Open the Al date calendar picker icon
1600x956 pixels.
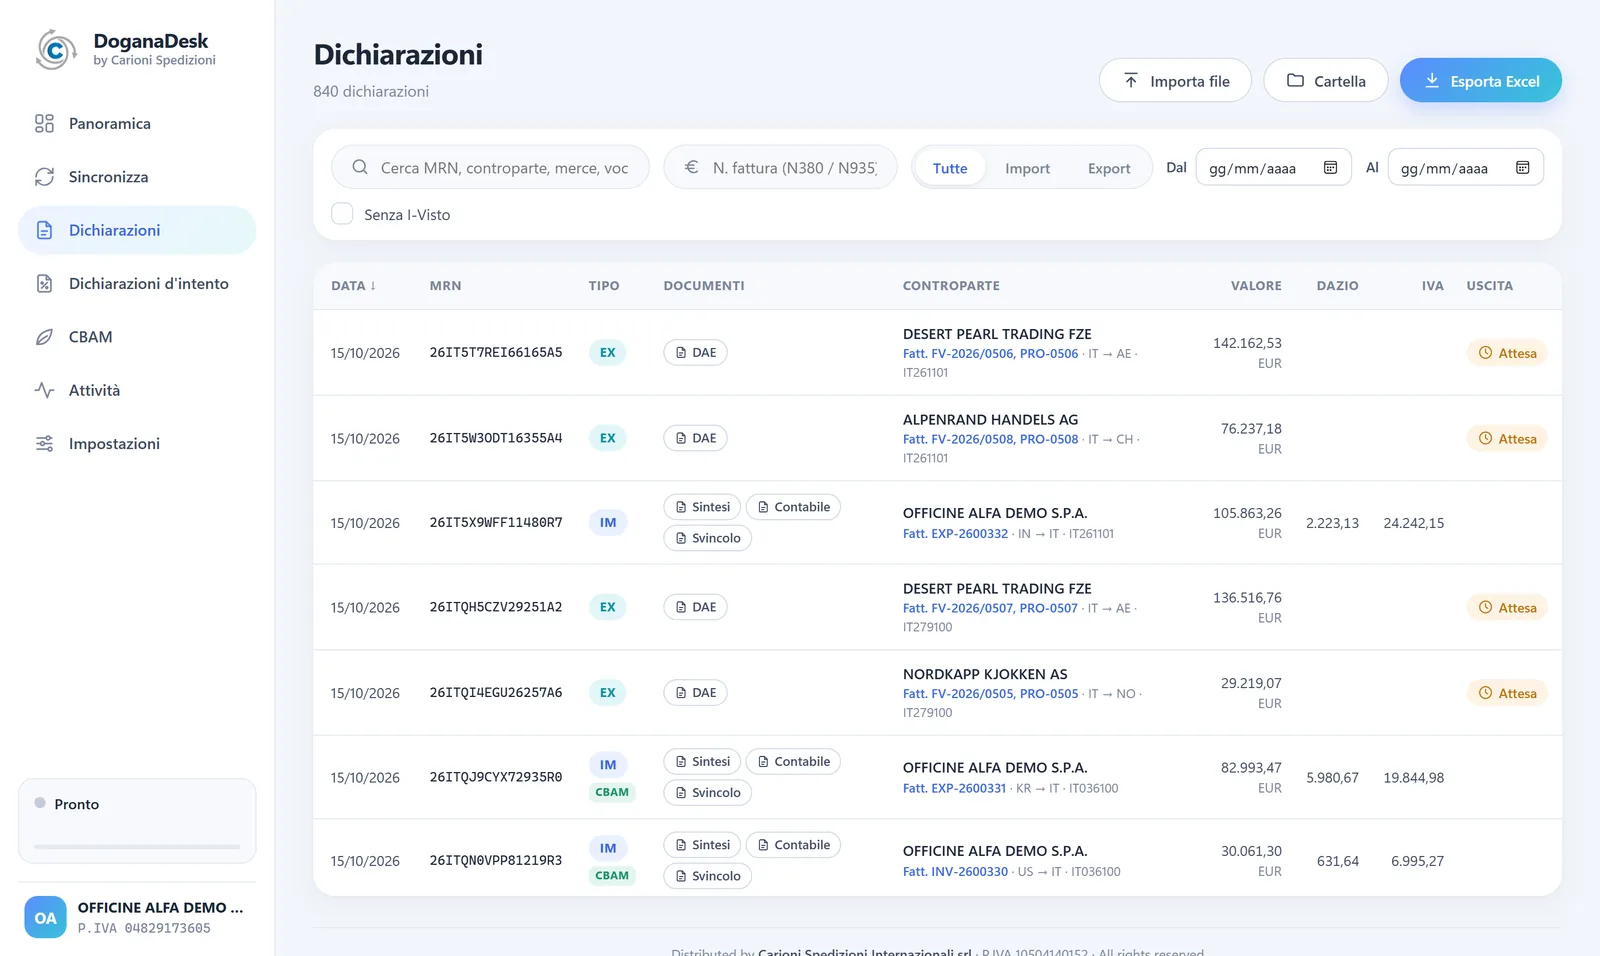coord(1522,168)
